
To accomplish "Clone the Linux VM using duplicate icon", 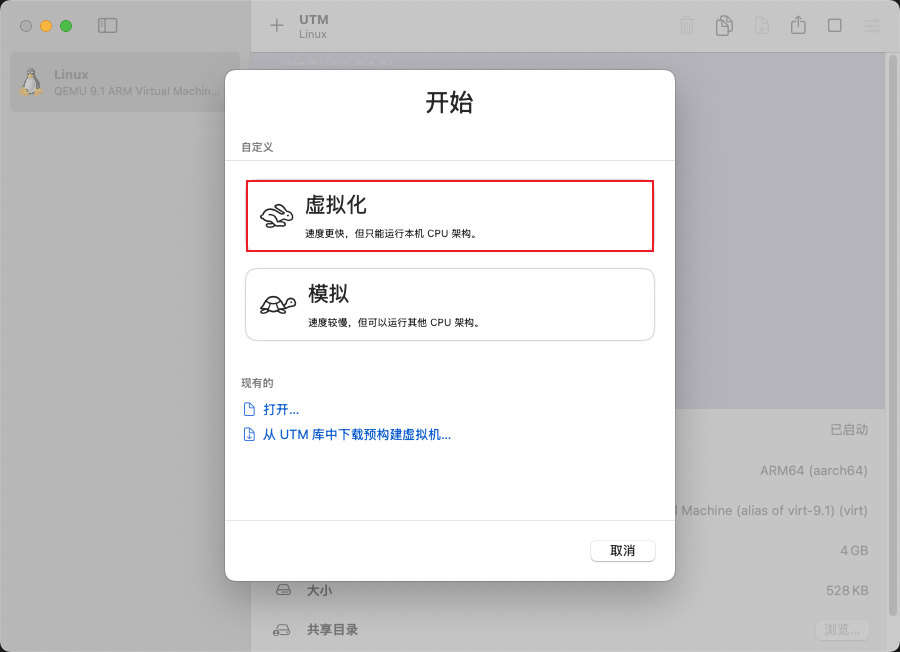I will tap(724, 25).
